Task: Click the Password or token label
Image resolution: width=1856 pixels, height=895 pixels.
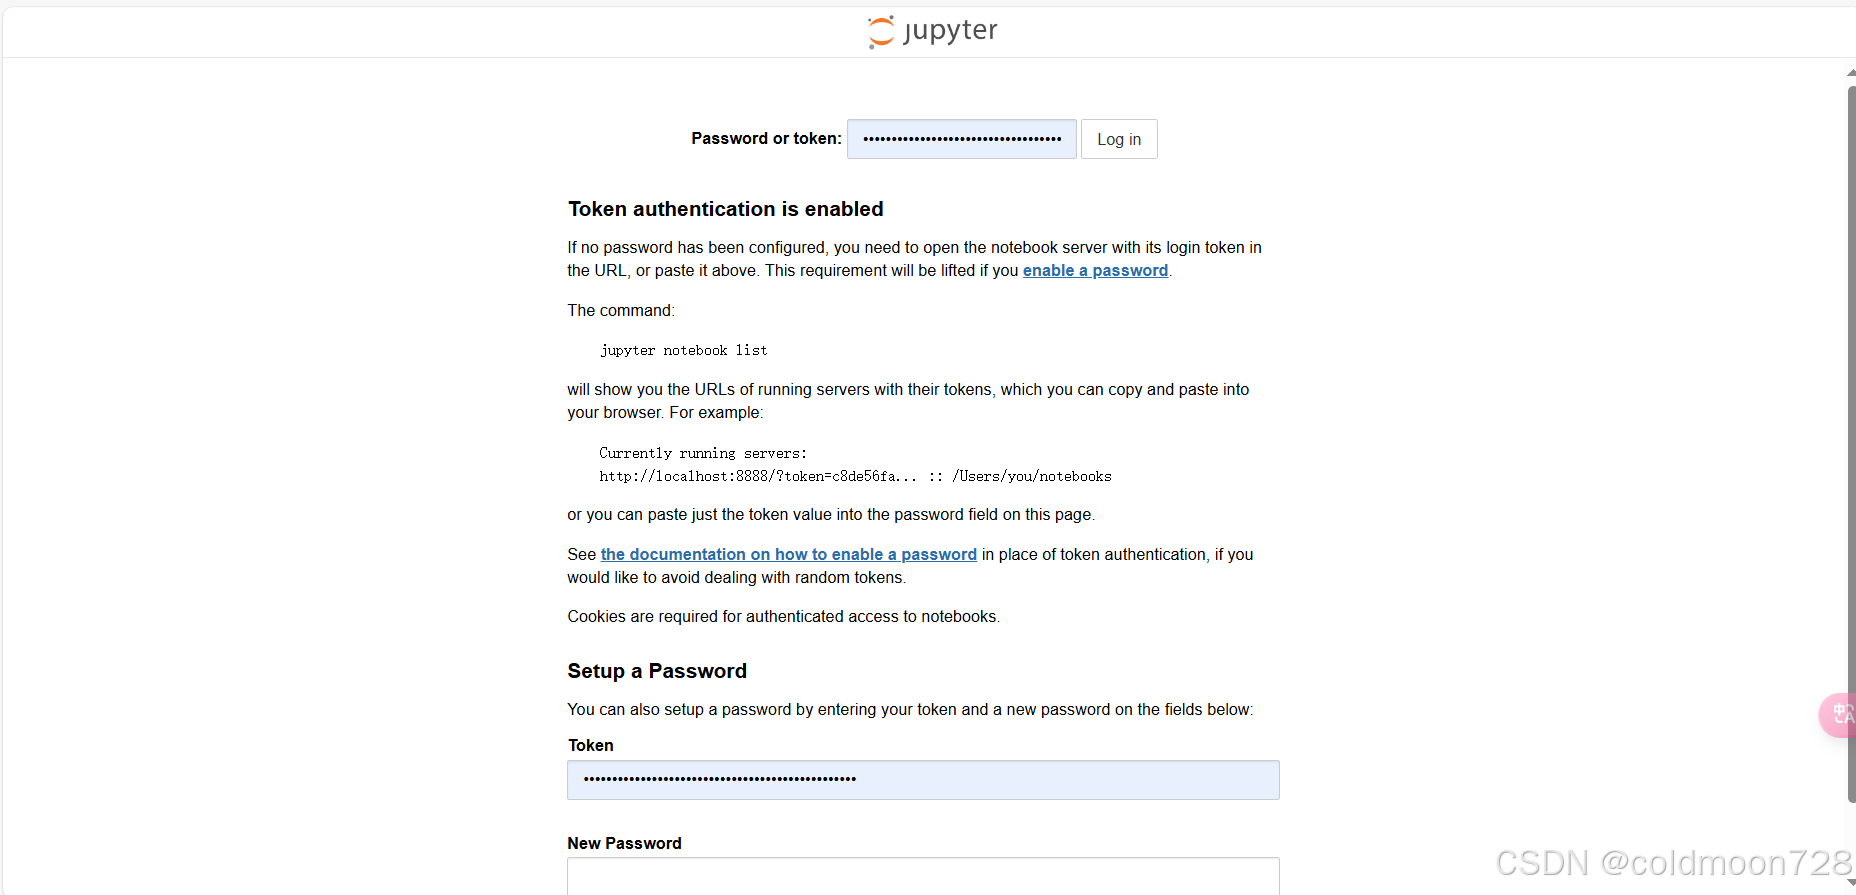Action: [765, 138]
